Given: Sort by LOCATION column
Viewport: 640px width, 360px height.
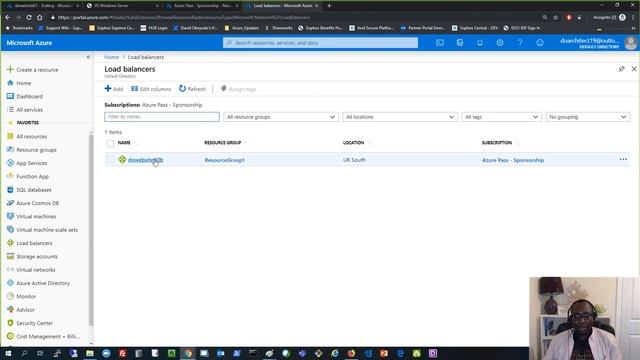Looking at the screenshot, I should click(x=353, y=143).
